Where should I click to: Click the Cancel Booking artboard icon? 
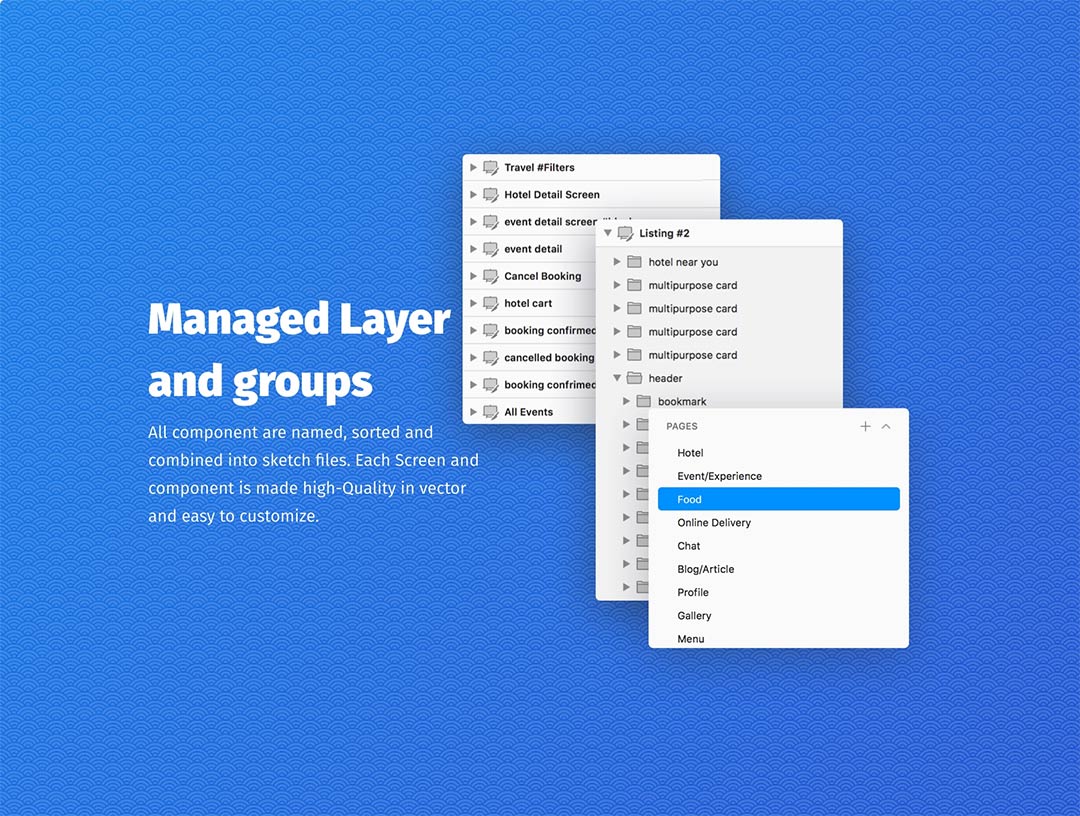click(490, 276)
